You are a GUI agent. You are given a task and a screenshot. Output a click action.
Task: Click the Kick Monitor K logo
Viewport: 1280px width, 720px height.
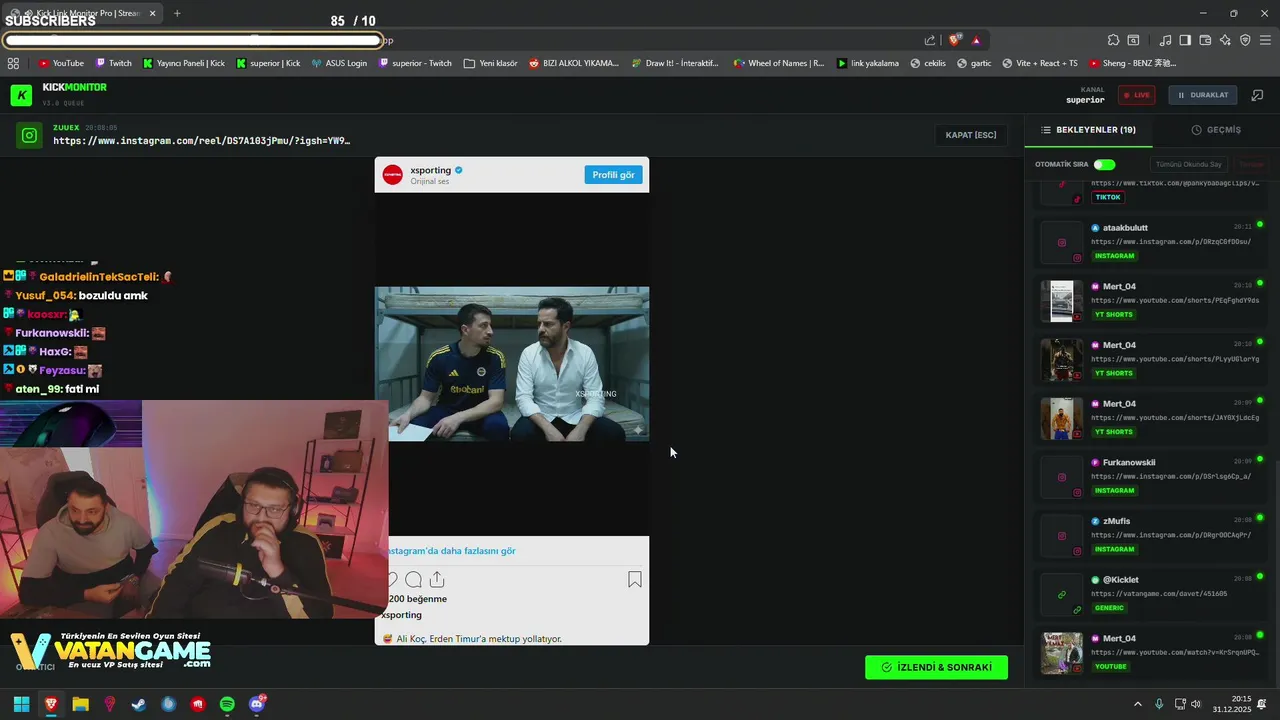tap(21, 95)
